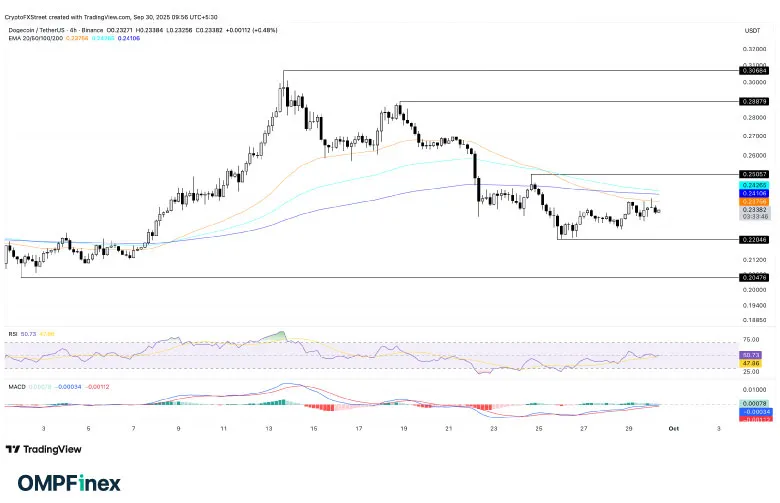Select the orange EMA price tag on axis

pos(753,202)
